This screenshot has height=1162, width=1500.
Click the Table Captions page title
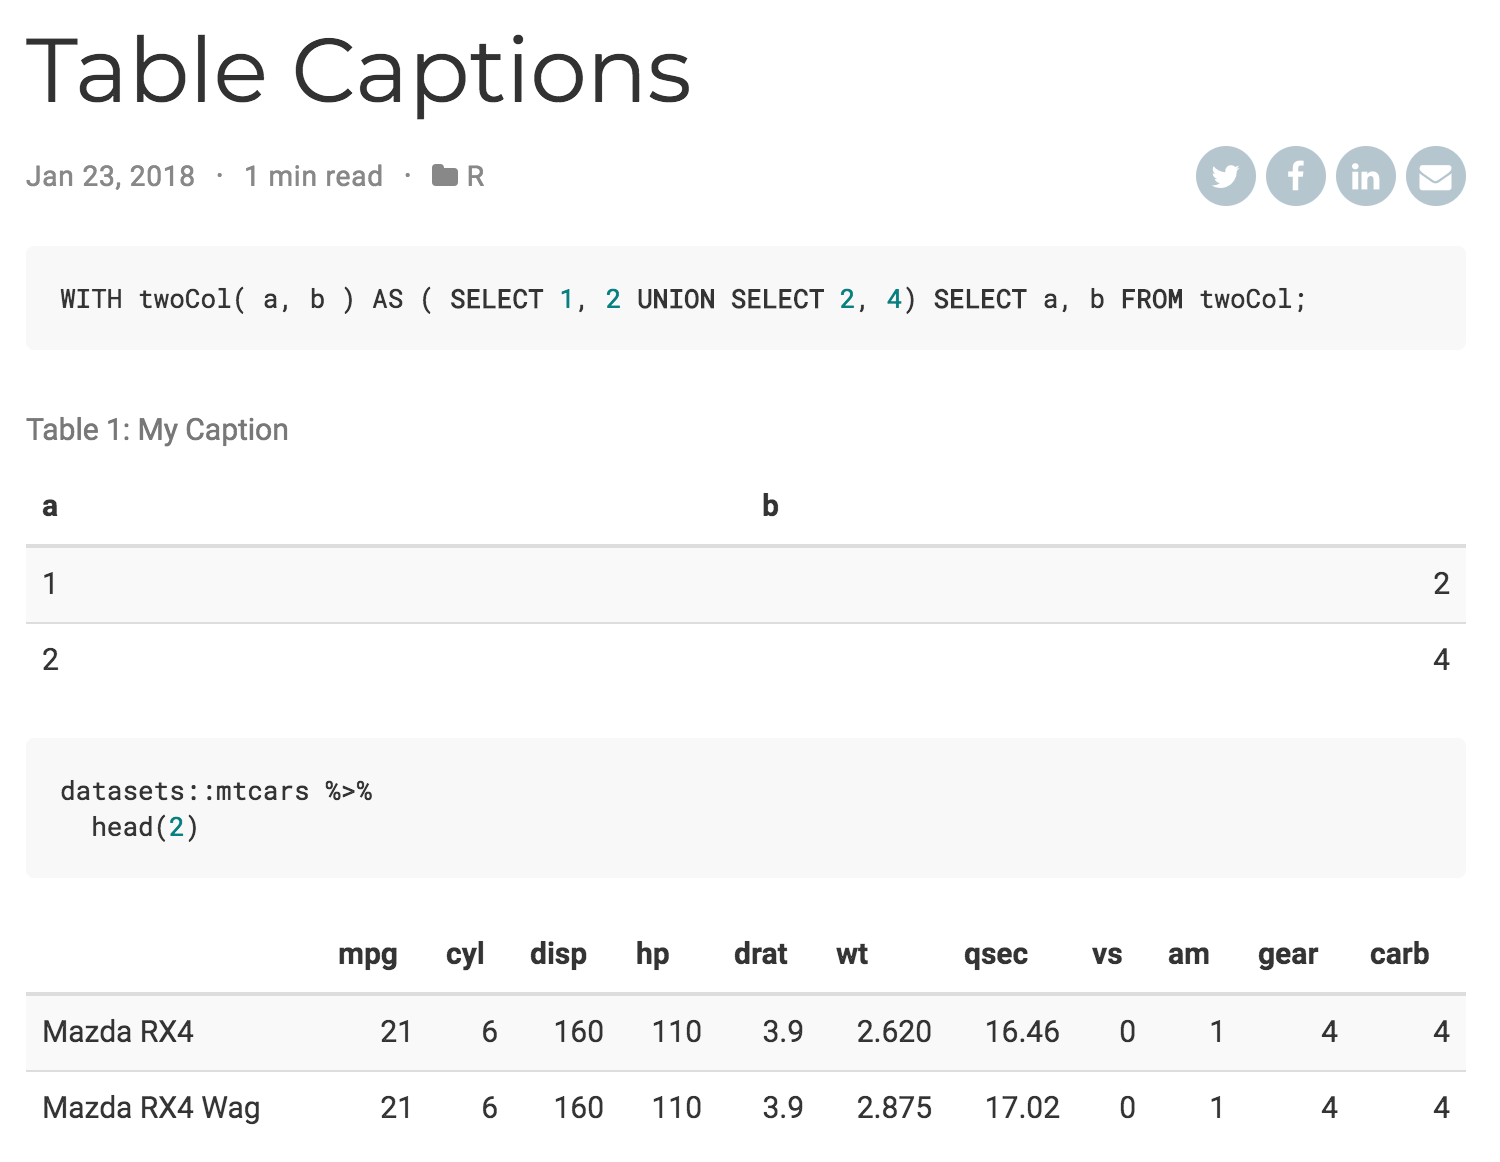tap(358, 72)
